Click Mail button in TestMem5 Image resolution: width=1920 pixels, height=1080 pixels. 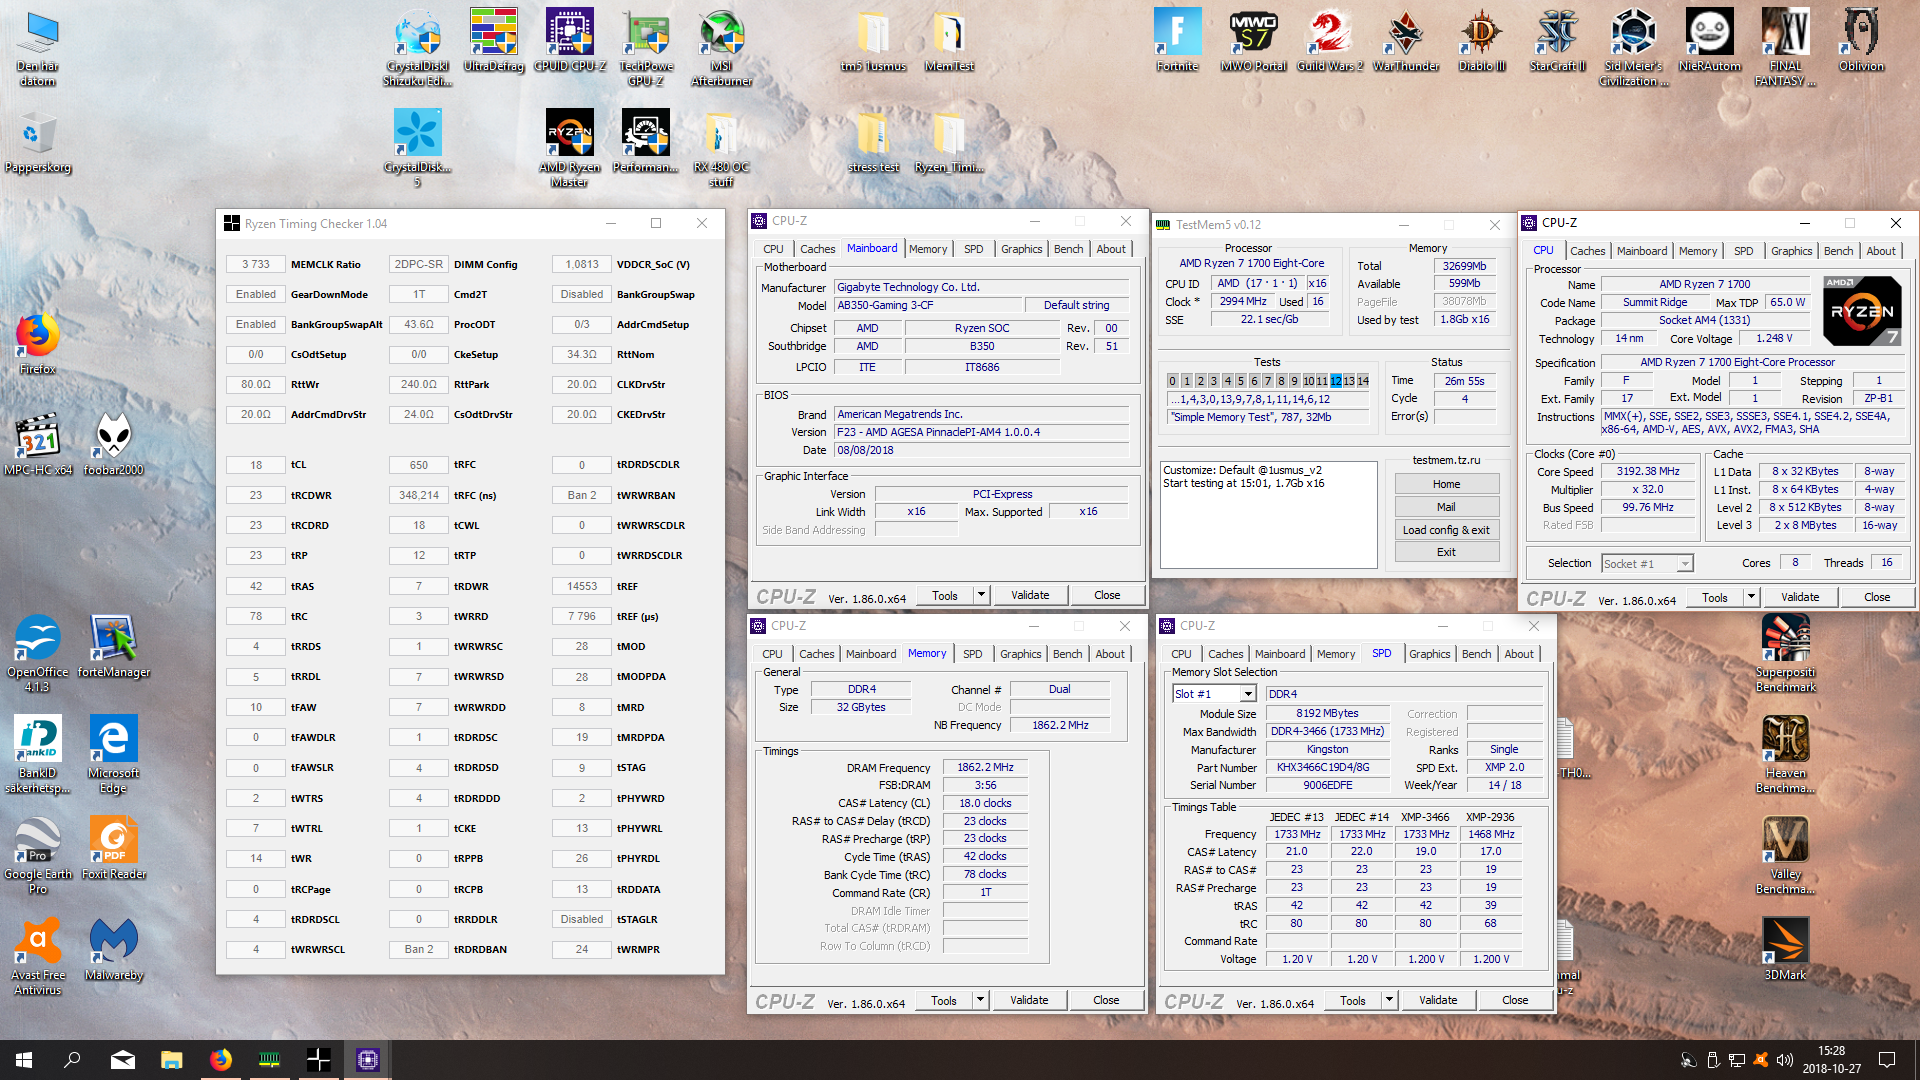[1446, 507]
